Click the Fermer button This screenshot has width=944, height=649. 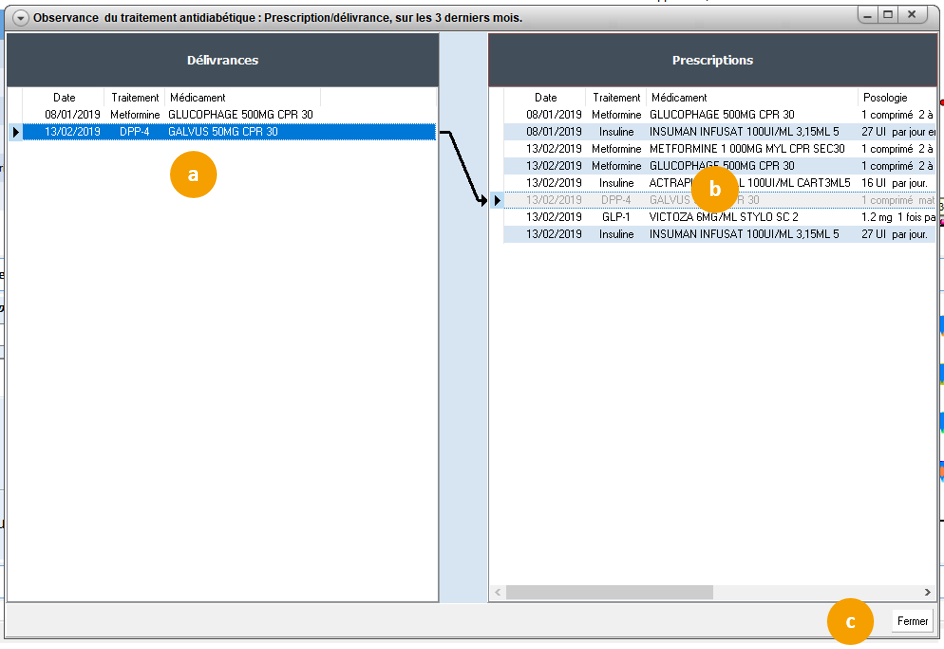pos(912,621)
